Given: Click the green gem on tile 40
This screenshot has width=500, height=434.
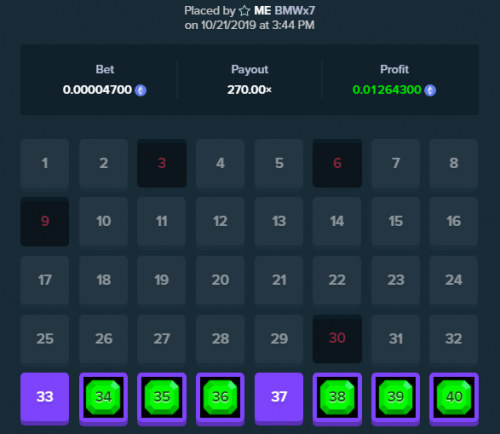Looking at the screenshot, I should [x=454, y=397].
